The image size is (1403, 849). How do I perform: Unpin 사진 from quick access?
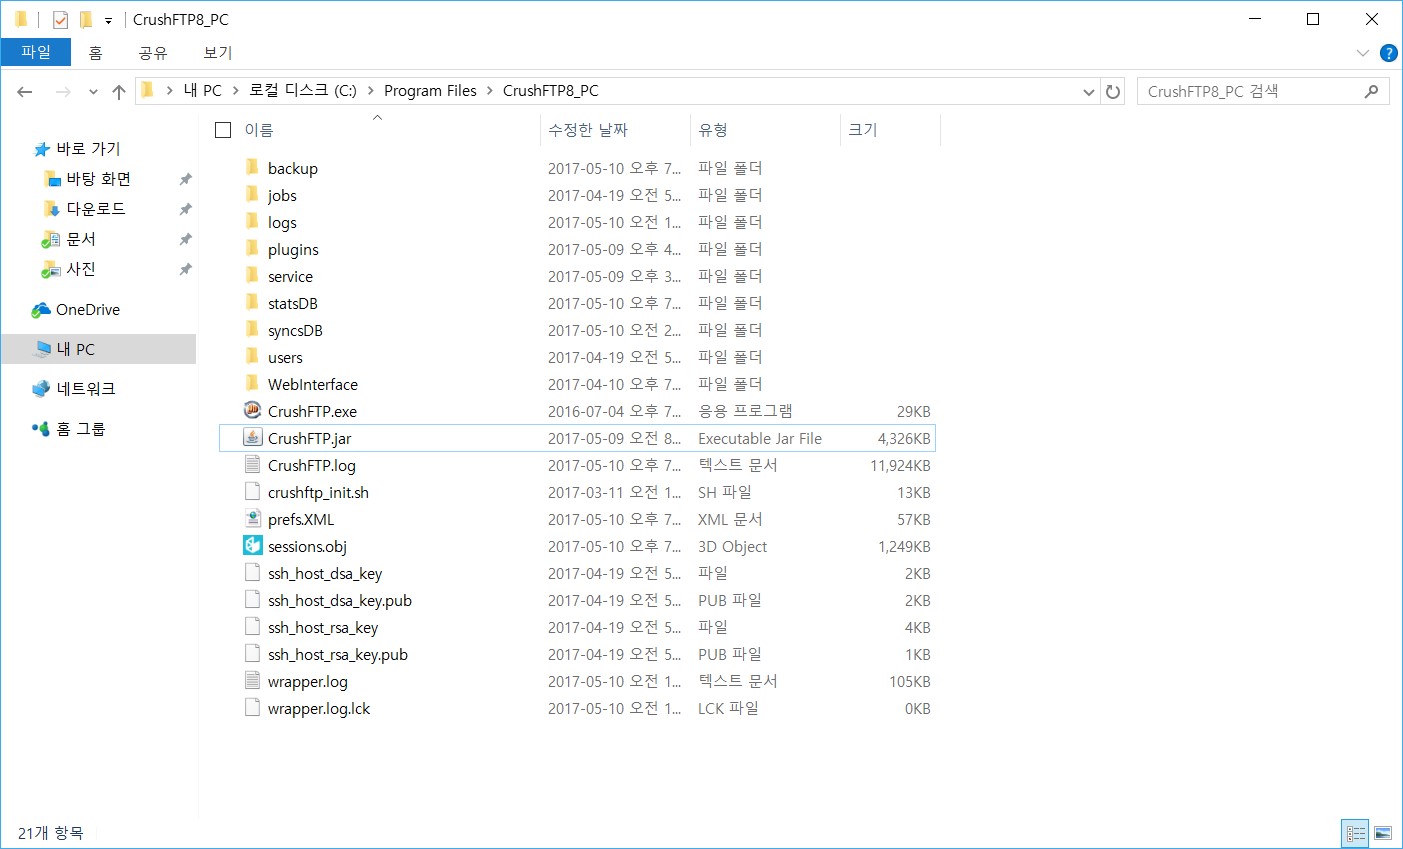(x=185, y=269)
